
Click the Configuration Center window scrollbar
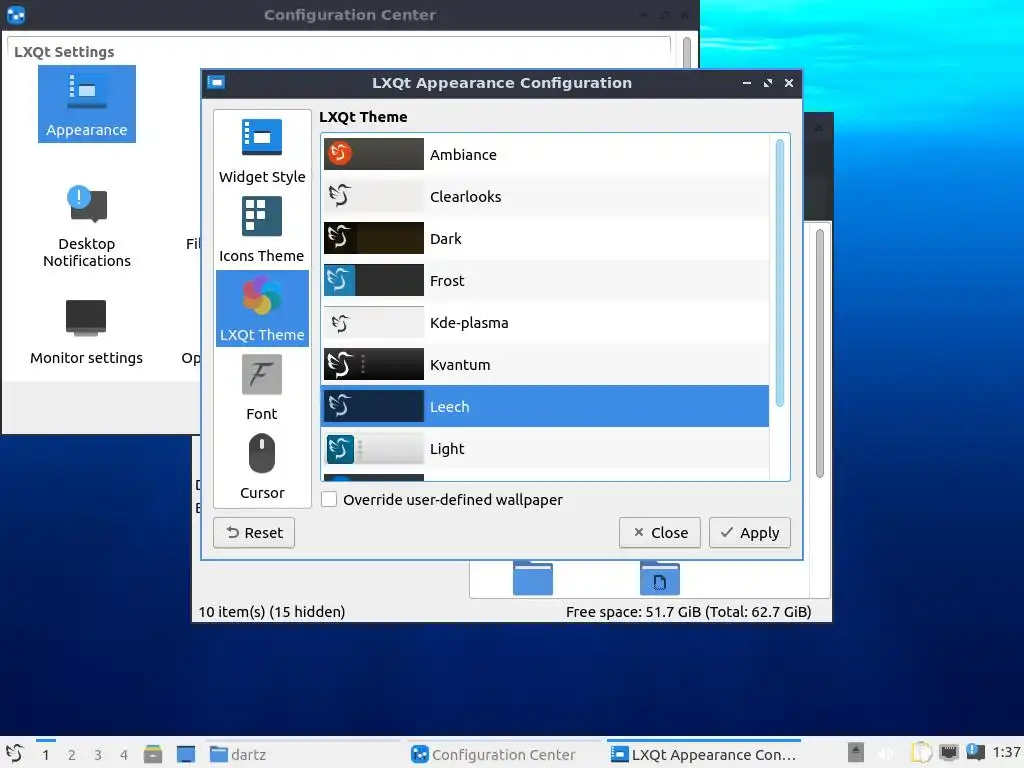click(x=686, y=52)
